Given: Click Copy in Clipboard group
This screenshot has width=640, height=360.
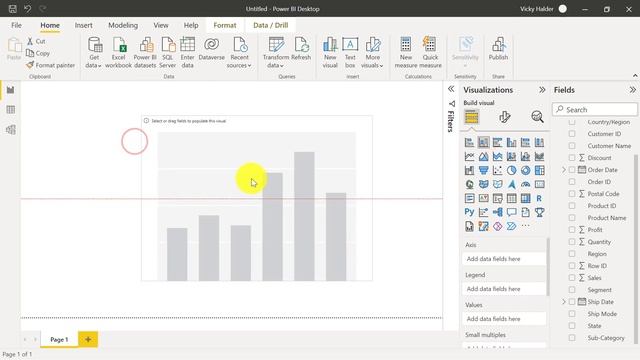Looking at the screenshot, I should pyautogui.click(x=38, y=53).
